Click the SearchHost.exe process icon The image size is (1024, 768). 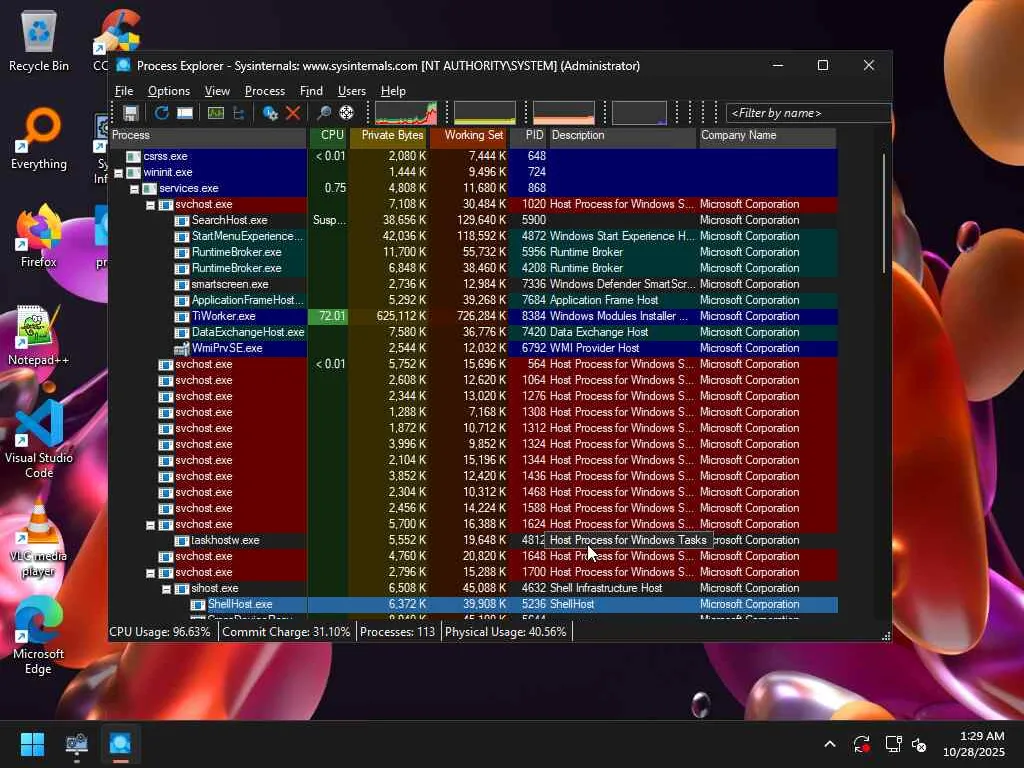pos(182,220)
